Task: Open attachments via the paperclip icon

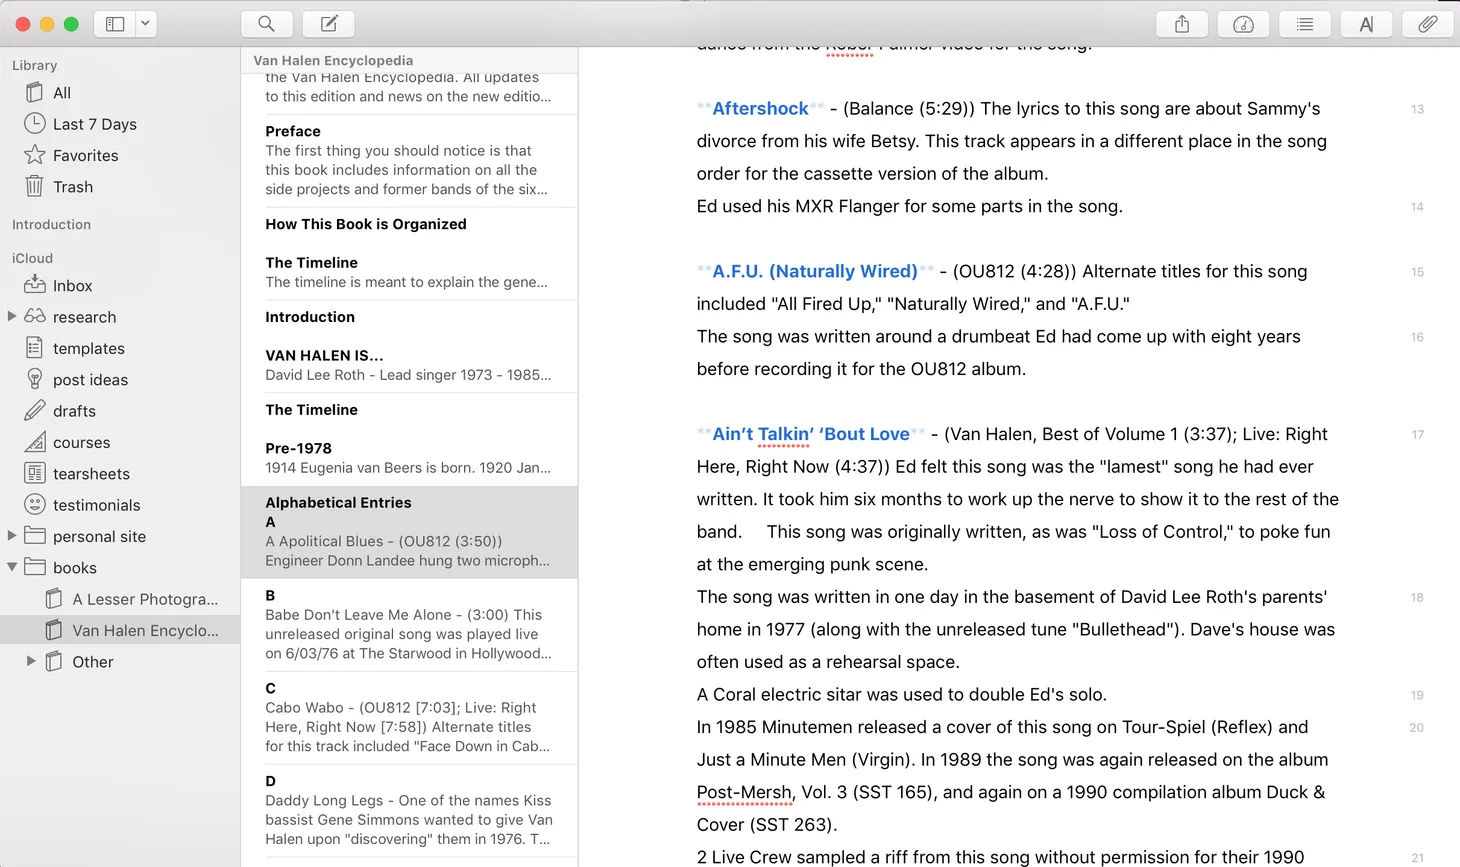Action: click(1428, 23)
